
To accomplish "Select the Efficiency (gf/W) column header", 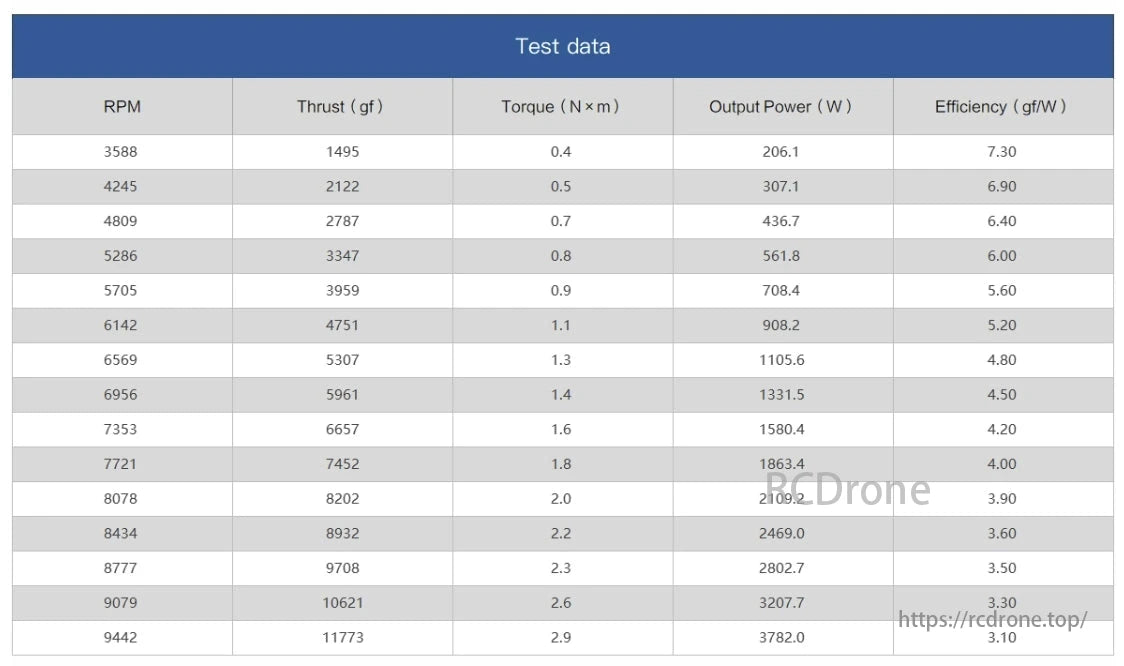I will (1001, 107).
